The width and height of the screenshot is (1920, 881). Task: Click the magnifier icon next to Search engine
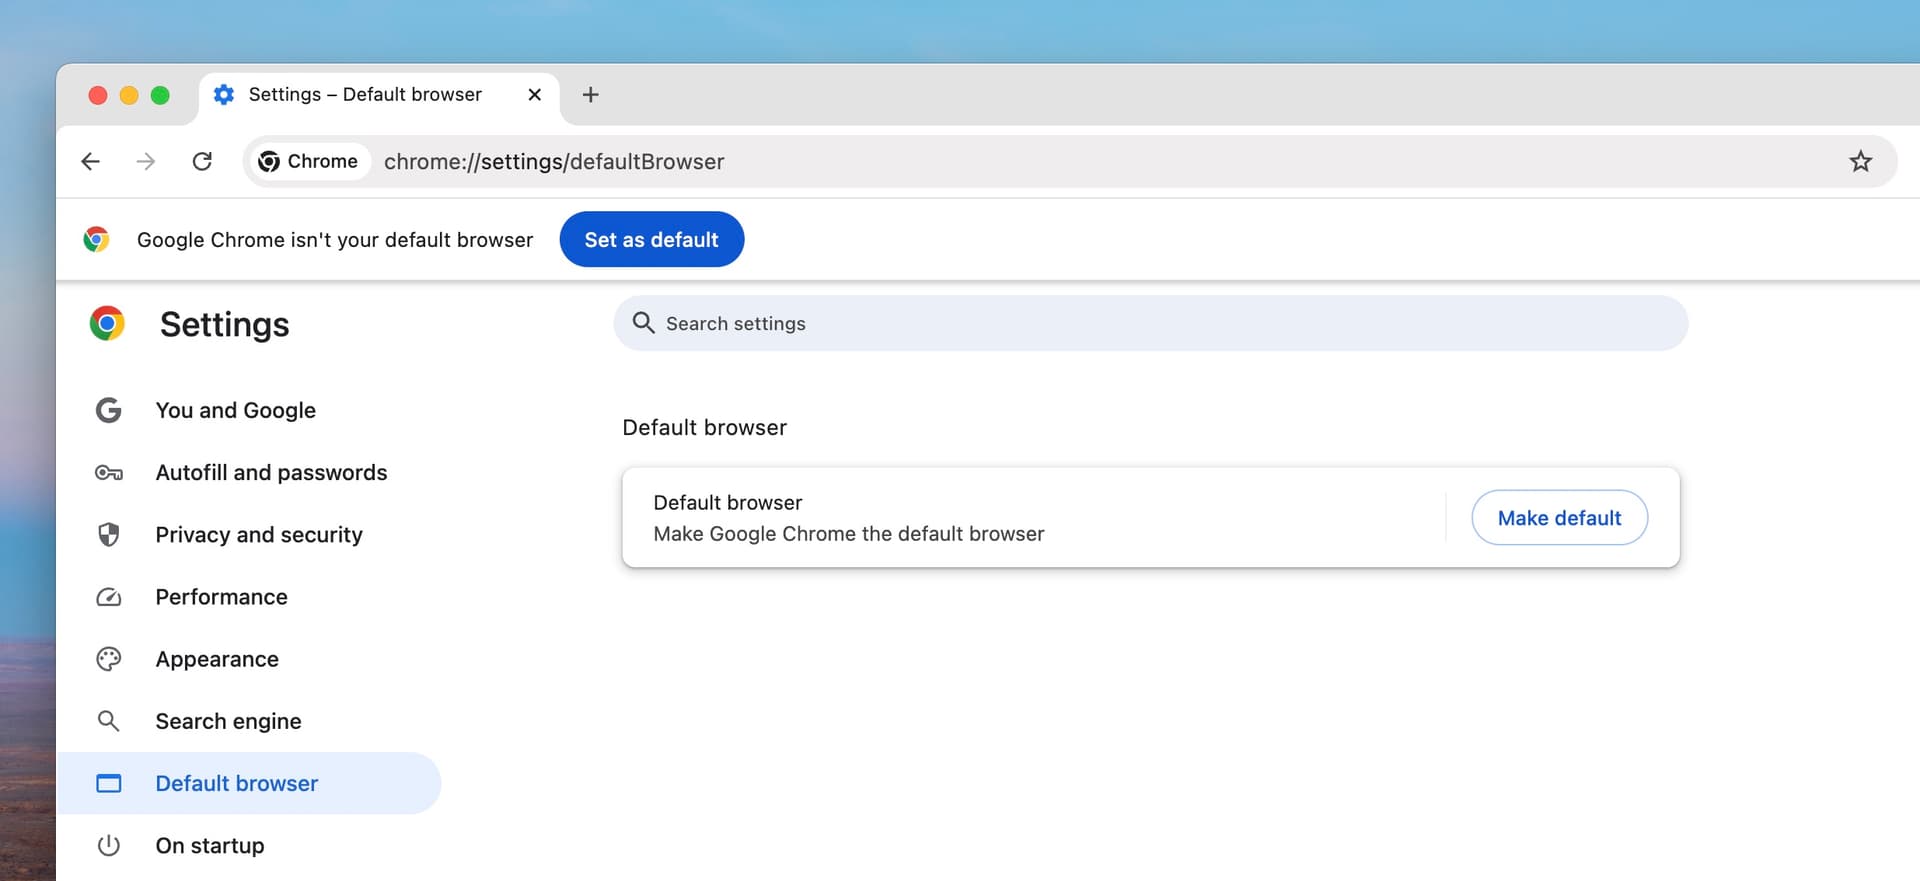(x=108, y=721)
